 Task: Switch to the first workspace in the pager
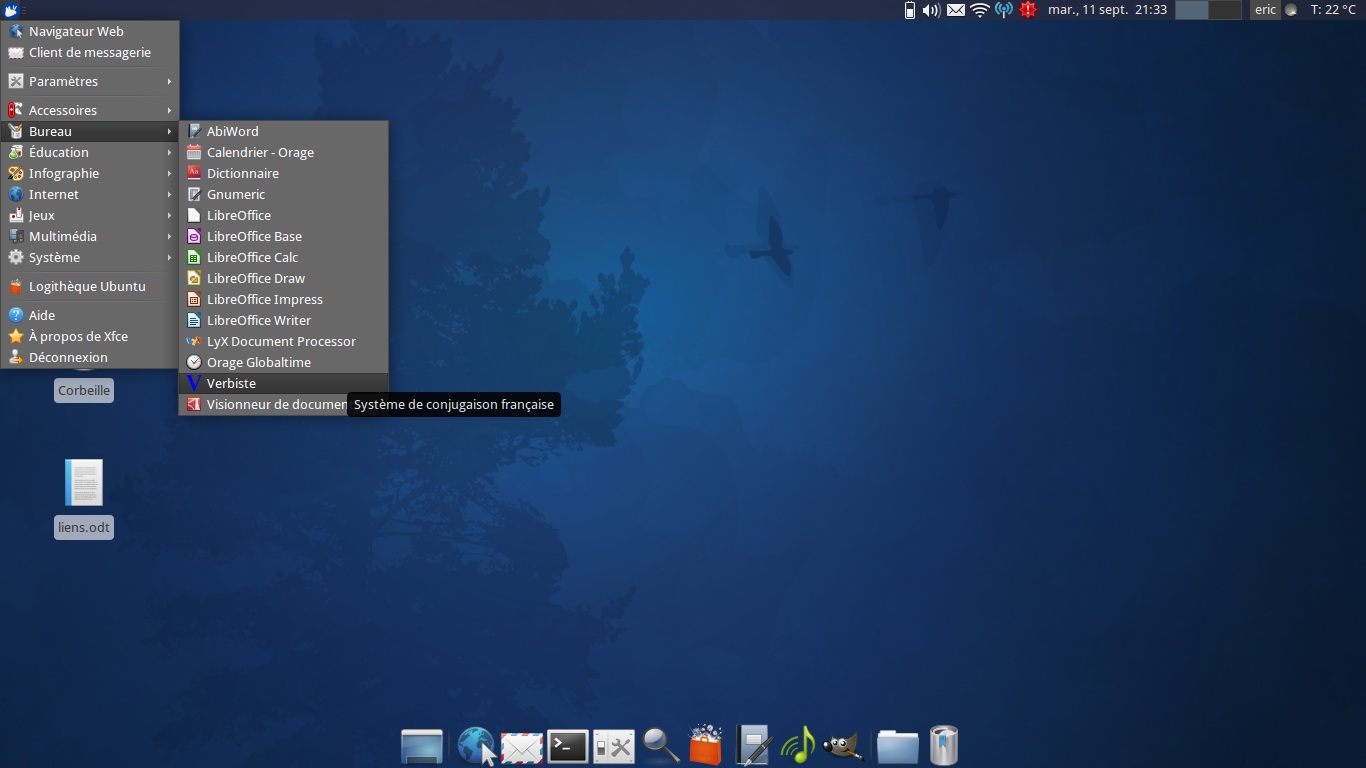coord(1191,10)
